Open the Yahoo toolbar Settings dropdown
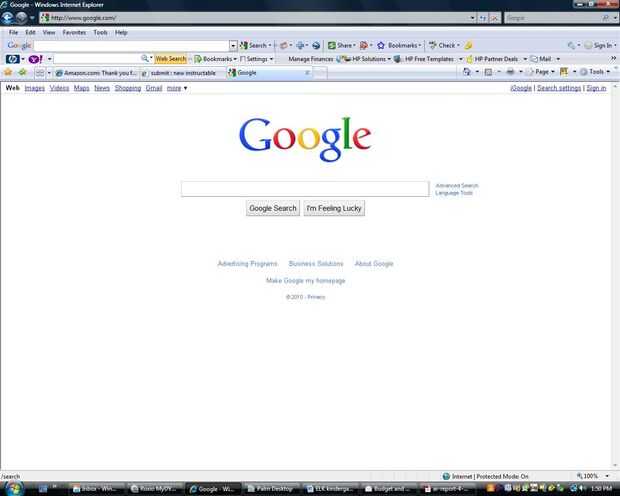 tap(257, 59)
